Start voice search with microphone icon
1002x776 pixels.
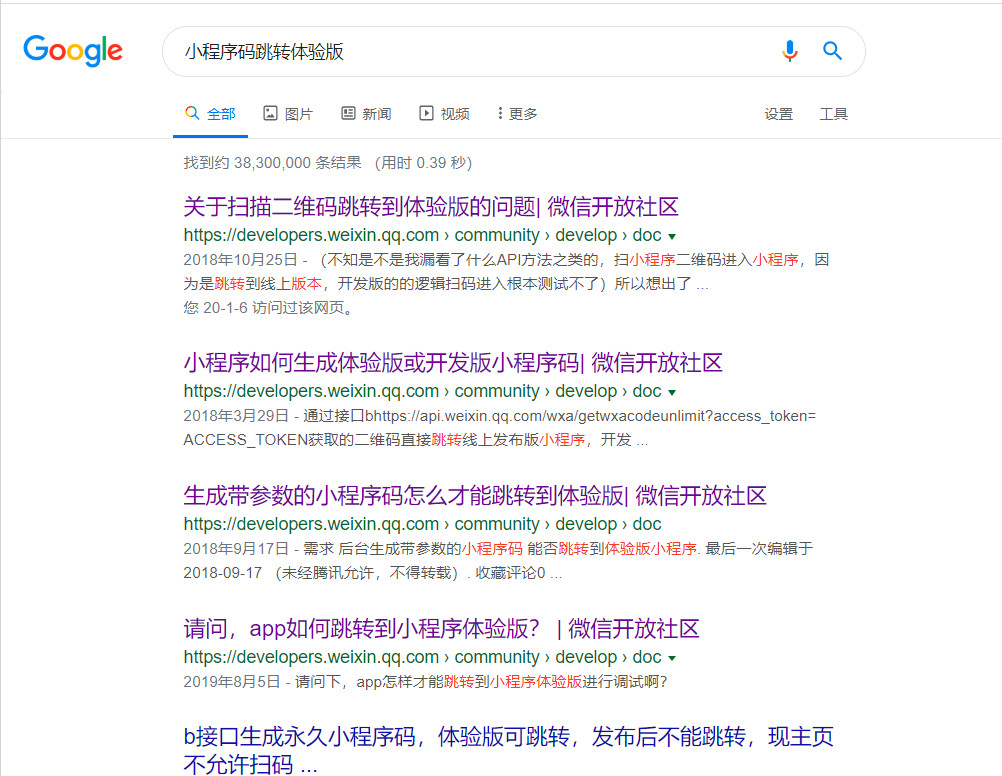pos(790,50)
